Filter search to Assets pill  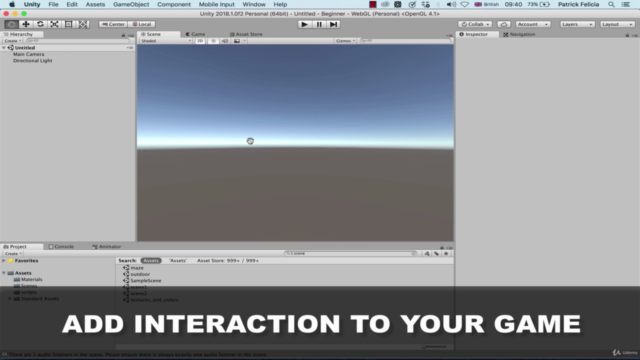point(151,260)
